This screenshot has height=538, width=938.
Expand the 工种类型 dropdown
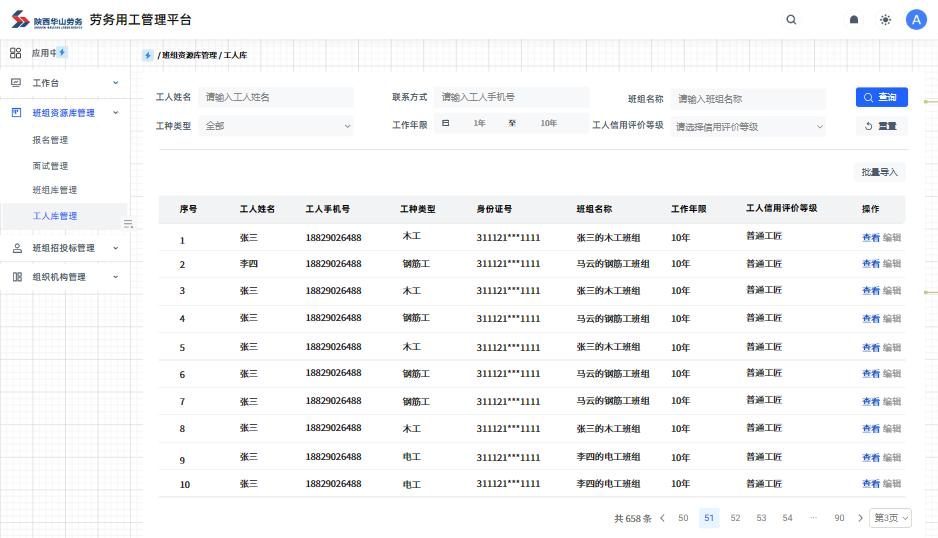pos(277,126)
